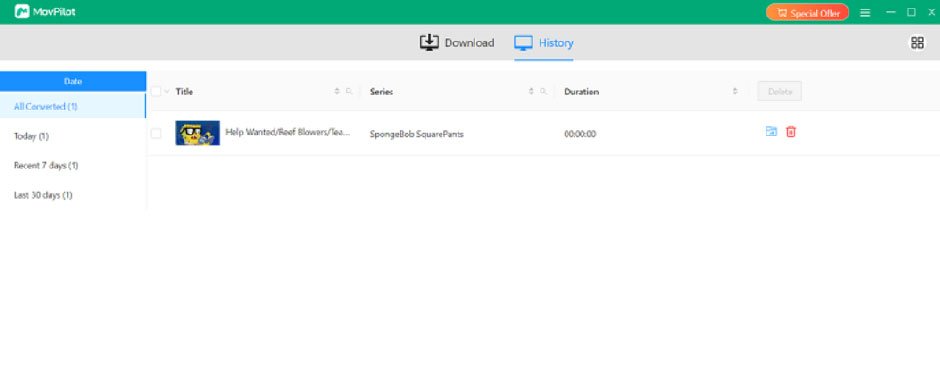Click the grid layout icon at top right
The height and width of the screenshot is (386, 940).
coord(917,43)
